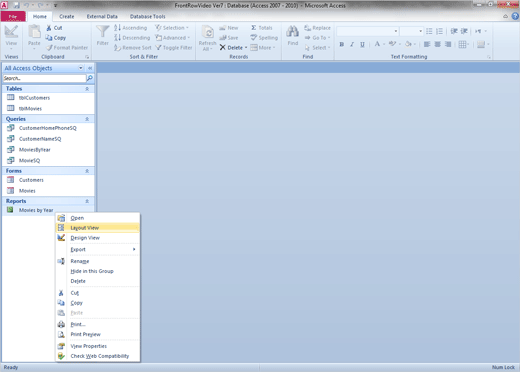Viewport: 520px width, 372px height.
Task: Click the Replace icon in Find group
Action: [x=307, y=28]
